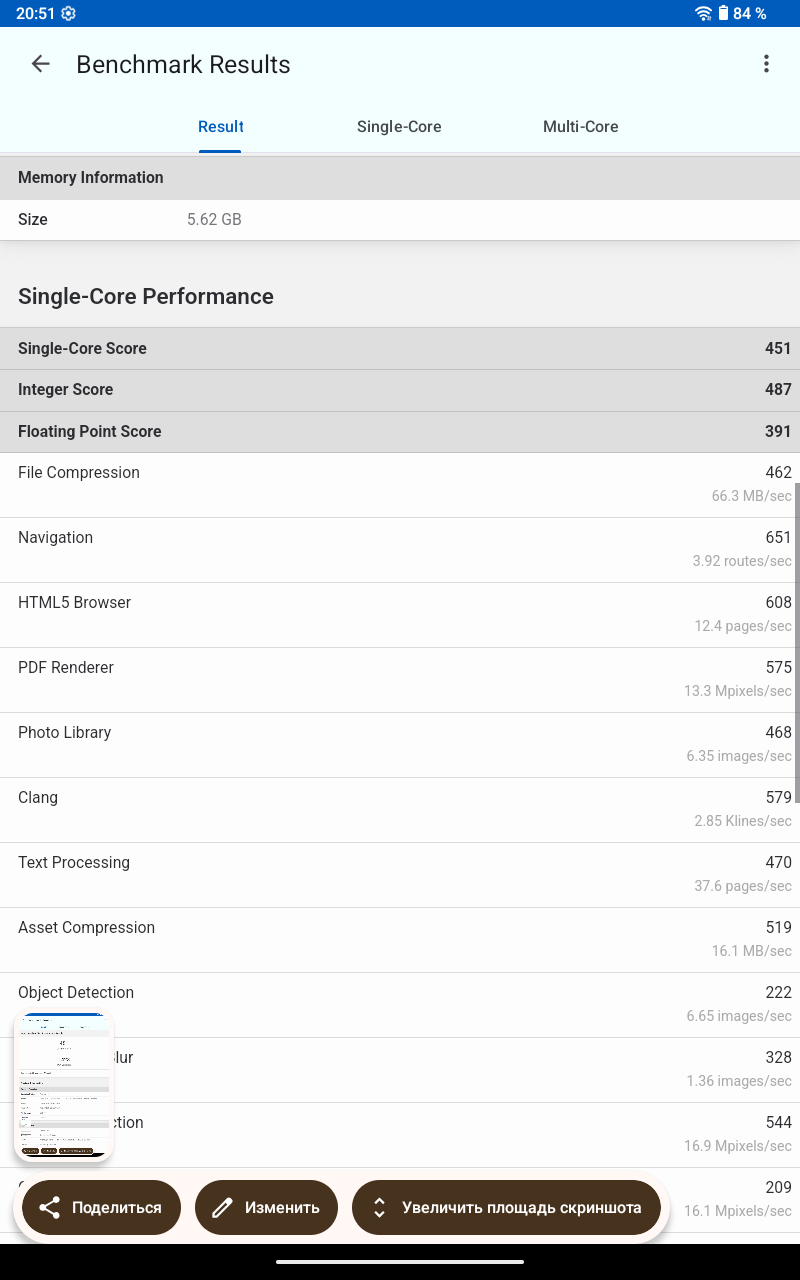Tap the settings gear in status bar
800x1280 pixels.
click(x=68, y=13)
